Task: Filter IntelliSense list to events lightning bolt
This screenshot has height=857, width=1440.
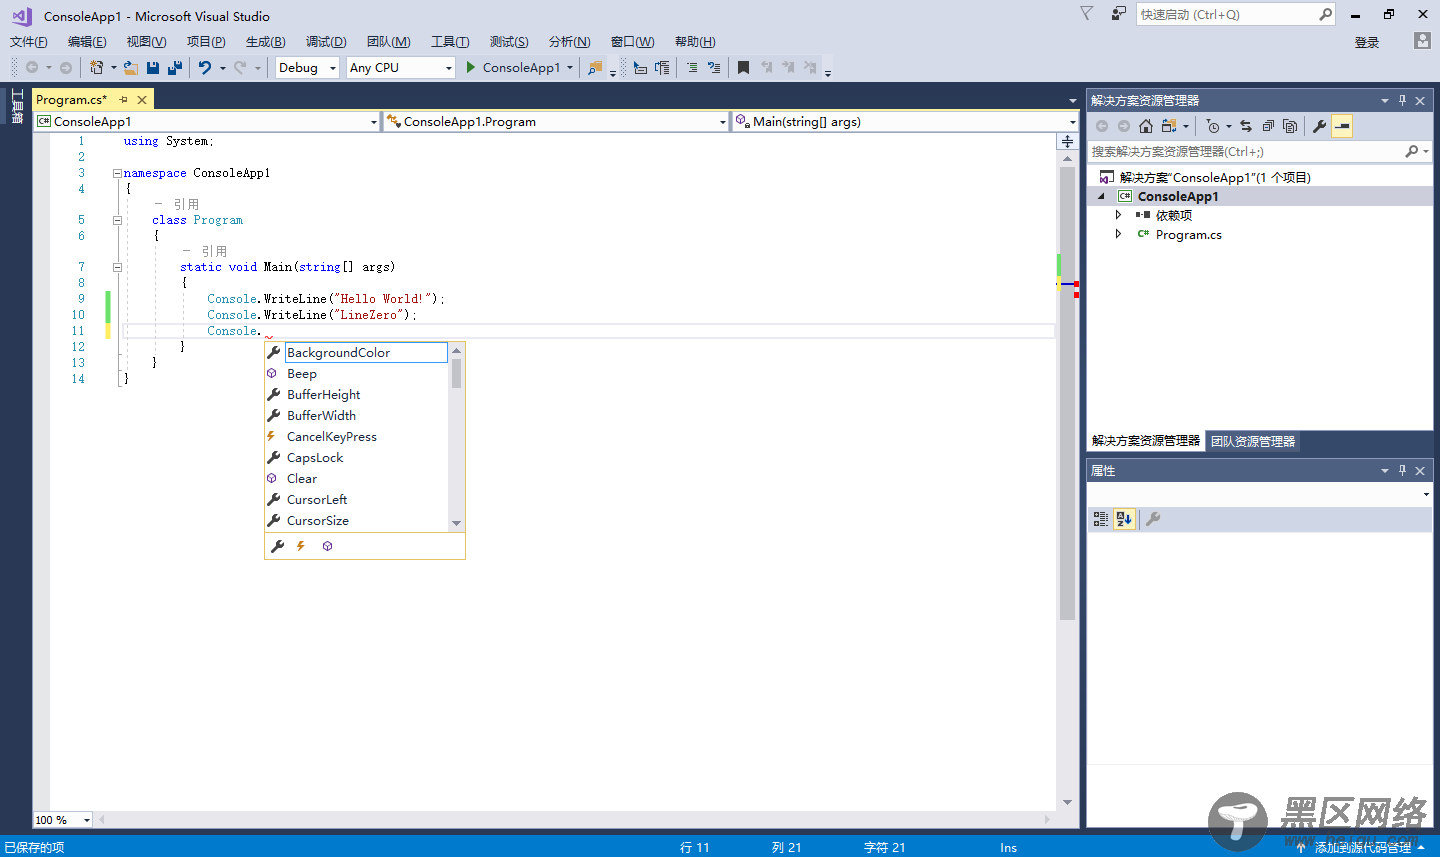Action: coord(301,546)
